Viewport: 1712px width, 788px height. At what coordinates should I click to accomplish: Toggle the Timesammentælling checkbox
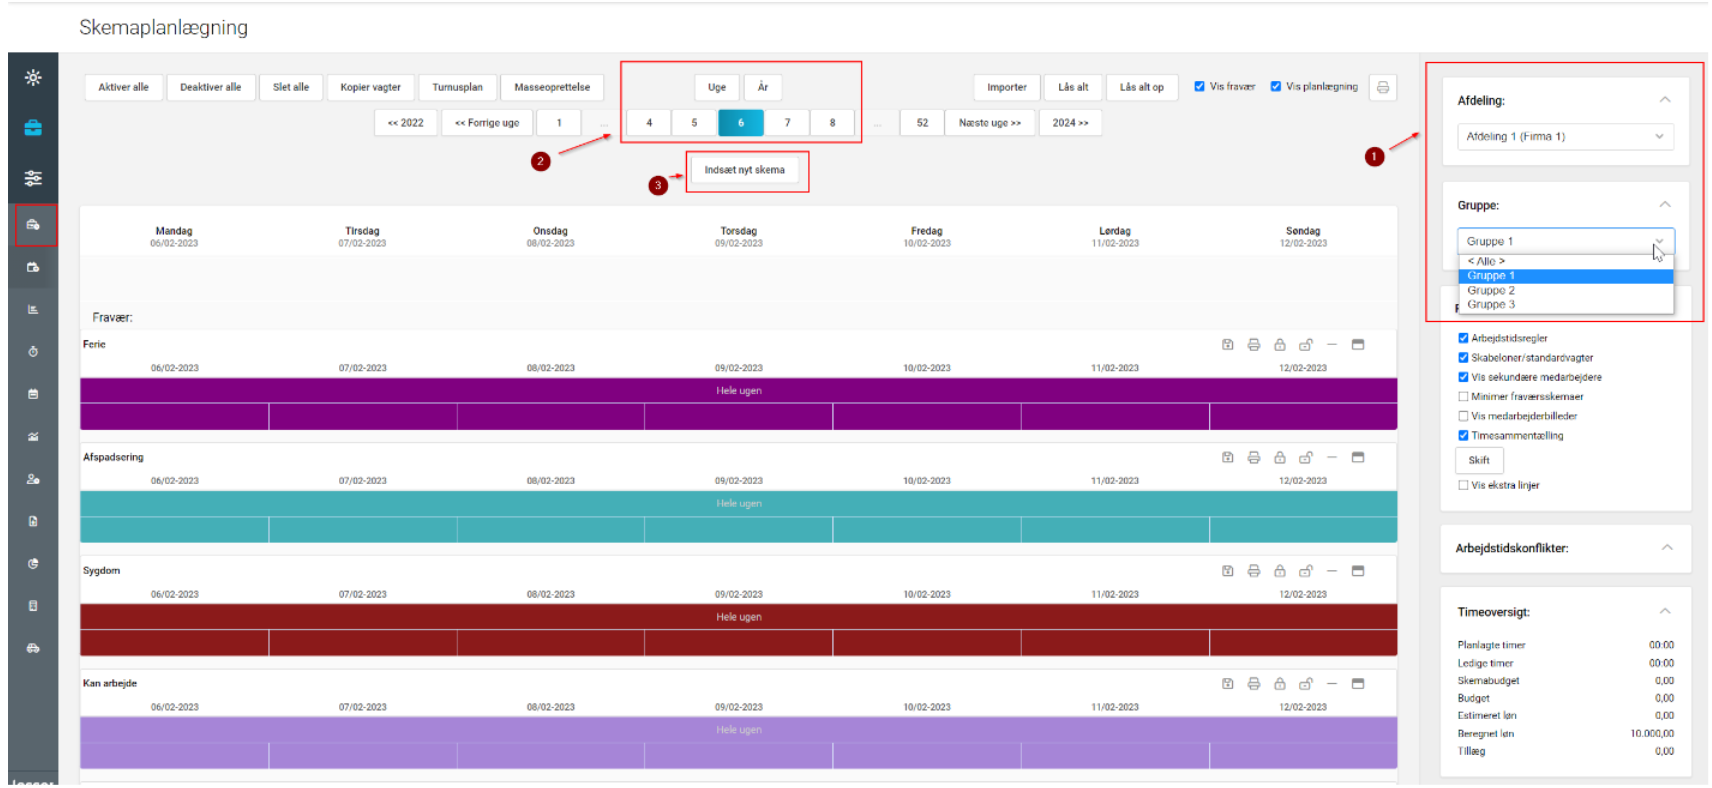coord(1463,436)
